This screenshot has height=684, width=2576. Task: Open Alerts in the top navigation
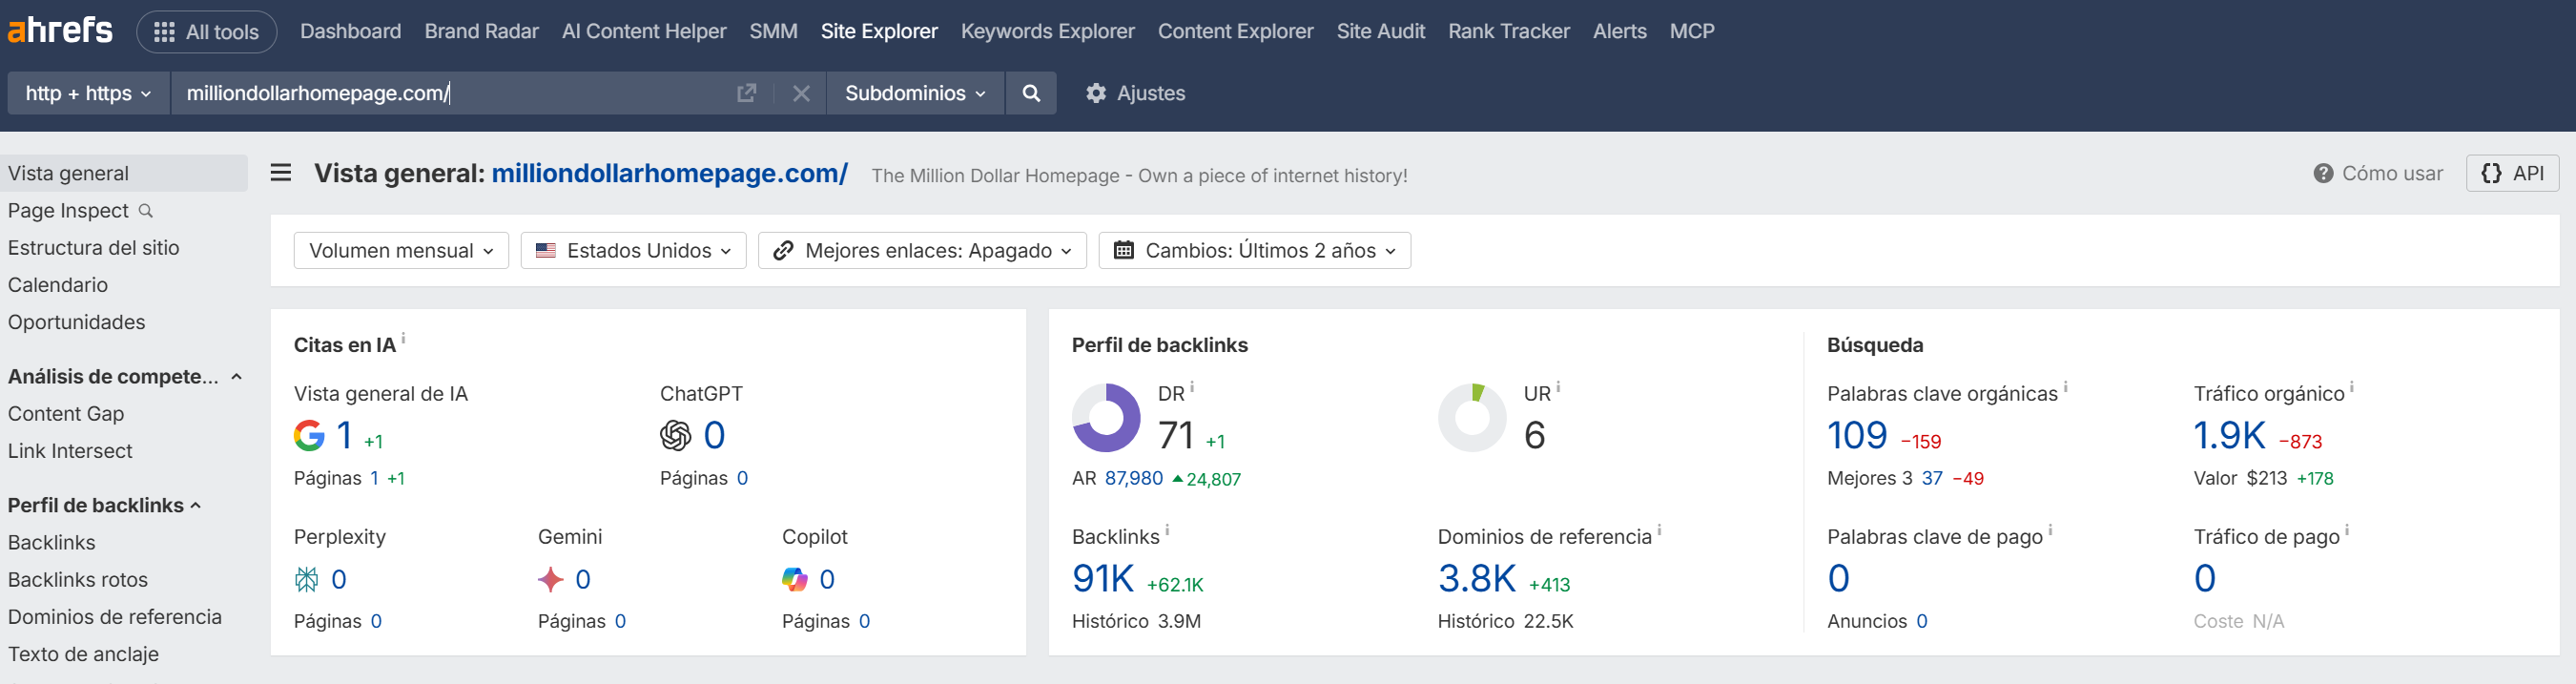click(1619, 31)
